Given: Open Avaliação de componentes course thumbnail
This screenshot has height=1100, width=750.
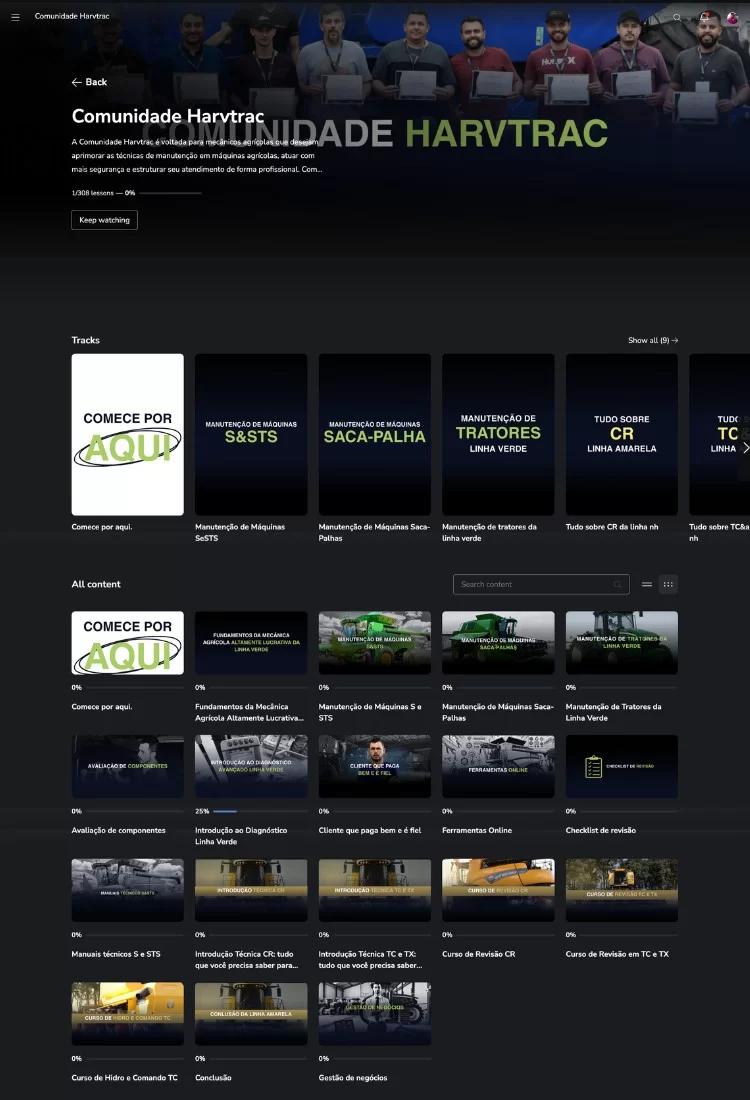Looking at the screenshot, I should click(x=128, y=766).
